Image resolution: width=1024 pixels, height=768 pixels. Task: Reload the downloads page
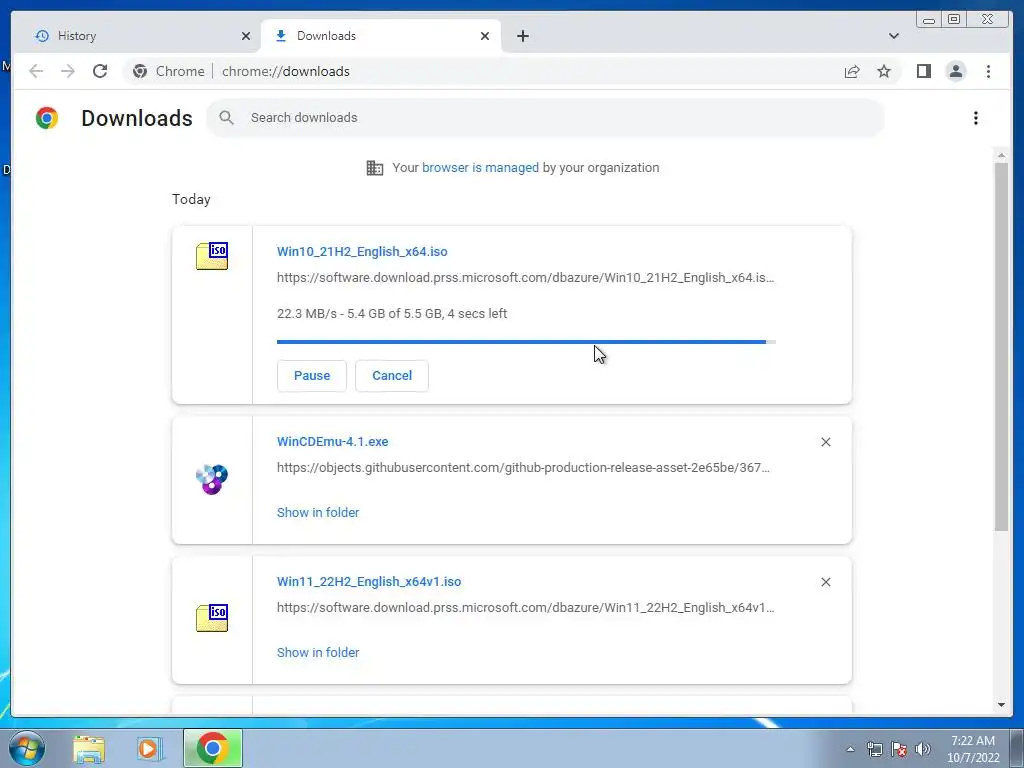point(100,71)
